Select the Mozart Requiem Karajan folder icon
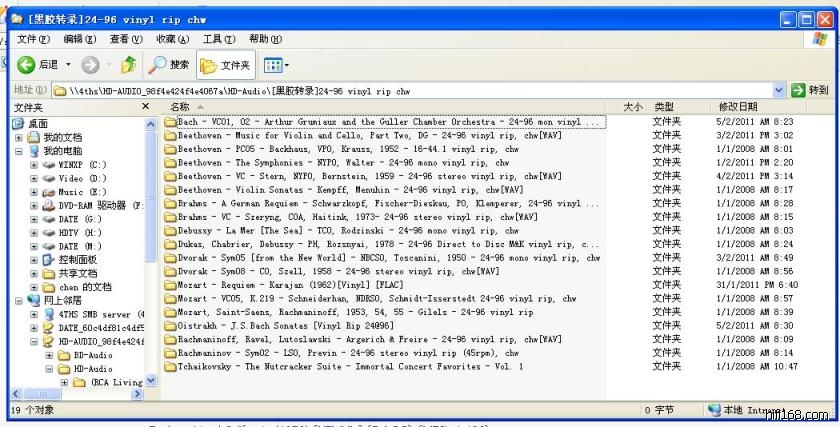This screenshot has height=427, width=840. (x=170, y=285)
